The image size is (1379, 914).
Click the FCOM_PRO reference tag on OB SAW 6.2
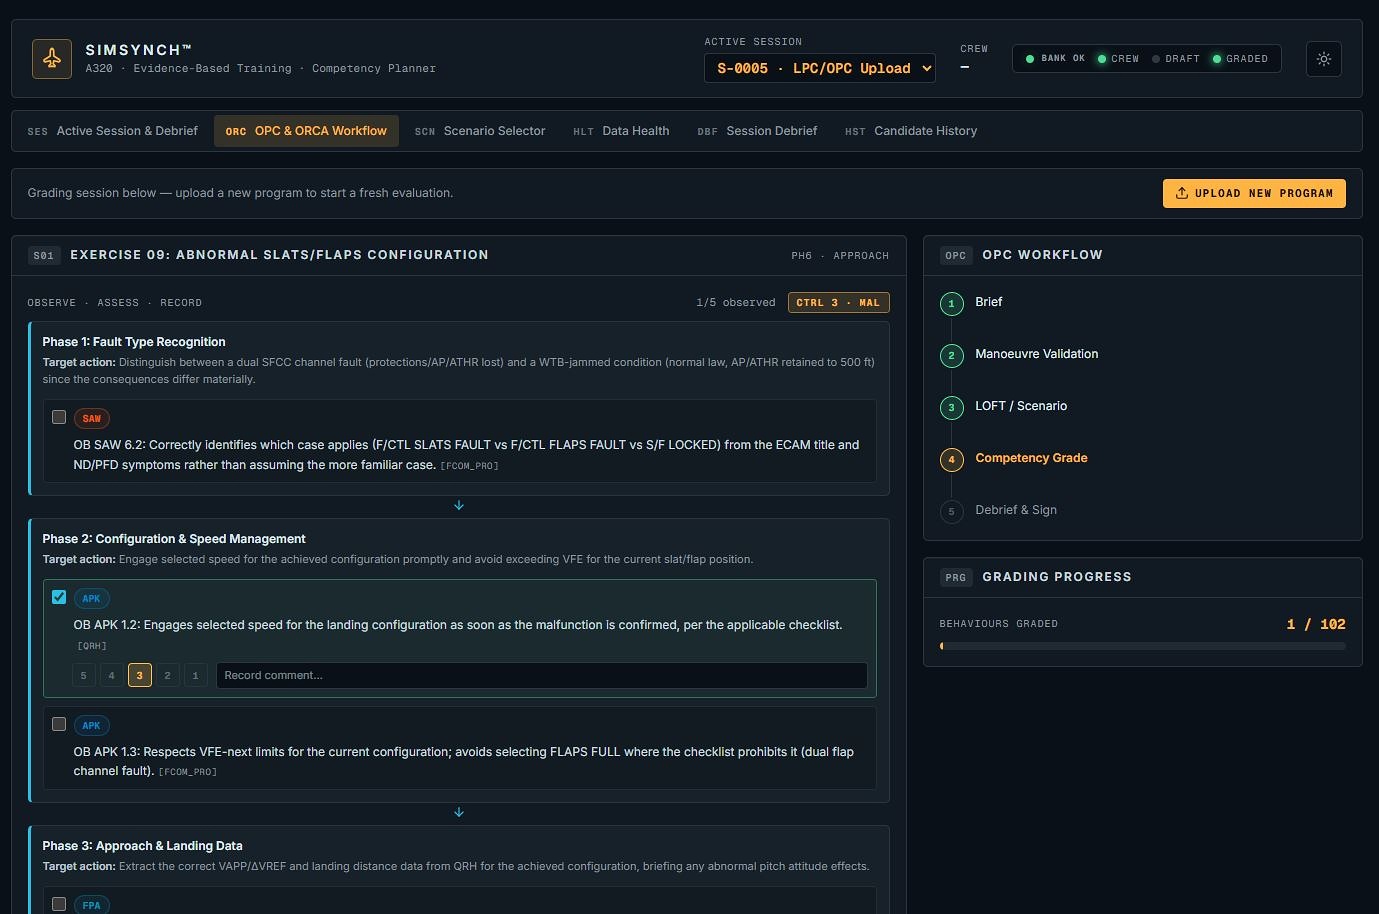(x=470, y=466)
